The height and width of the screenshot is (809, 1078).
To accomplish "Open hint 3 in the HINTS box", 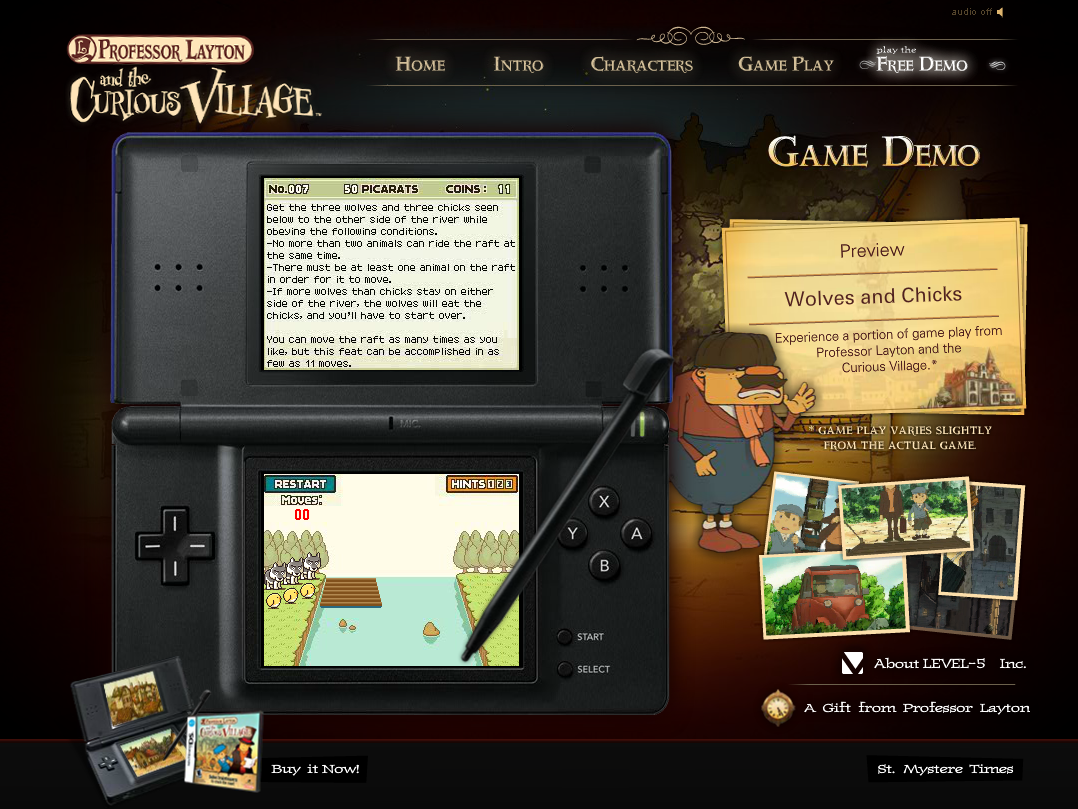I will [509, 484].
